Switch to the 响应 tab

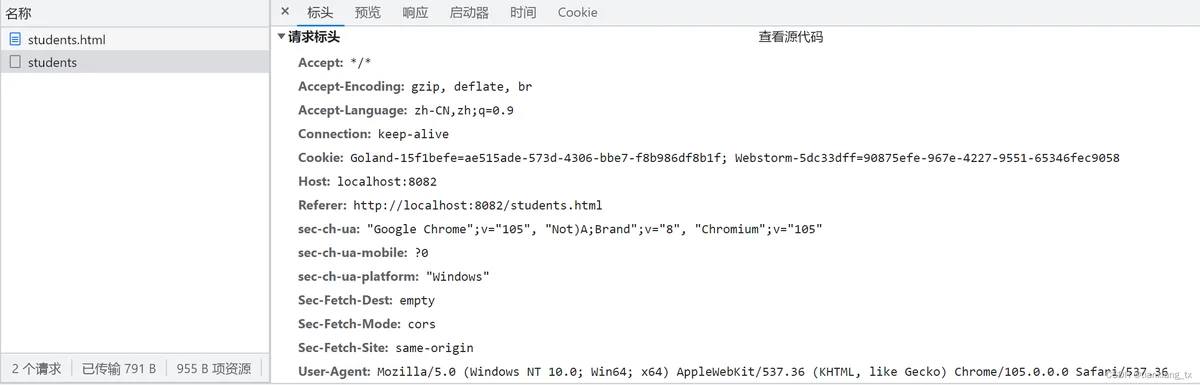tap(415, 13)
